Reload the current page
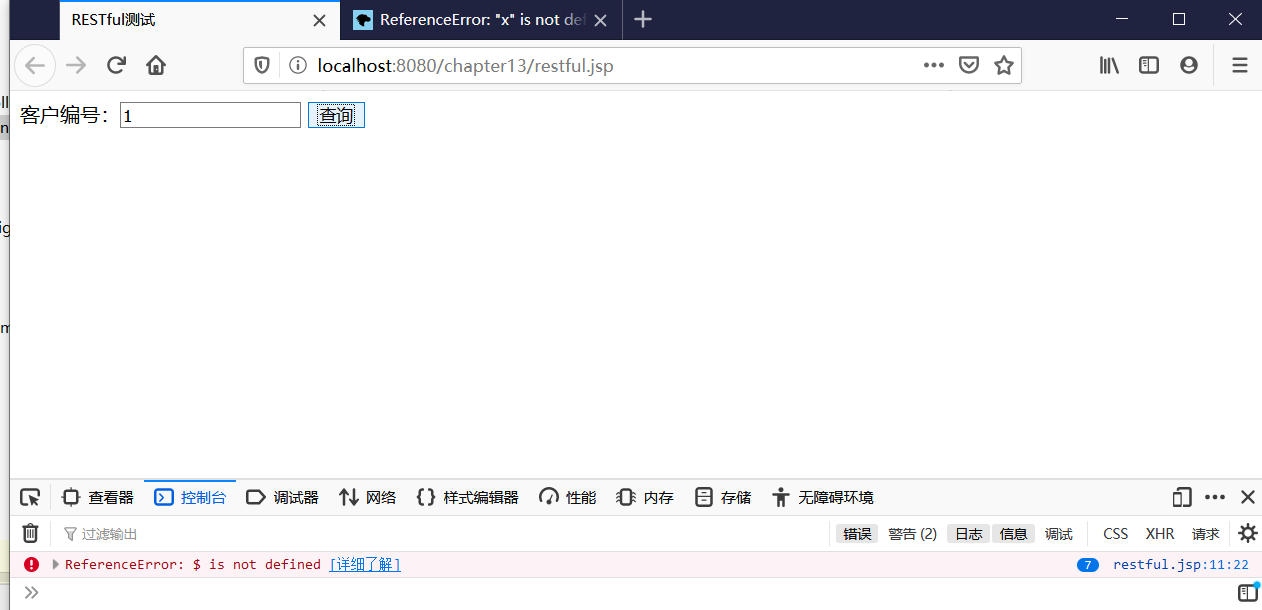Image resolution: width=1262 pixels, height=610 pixels. click(116, 65)
